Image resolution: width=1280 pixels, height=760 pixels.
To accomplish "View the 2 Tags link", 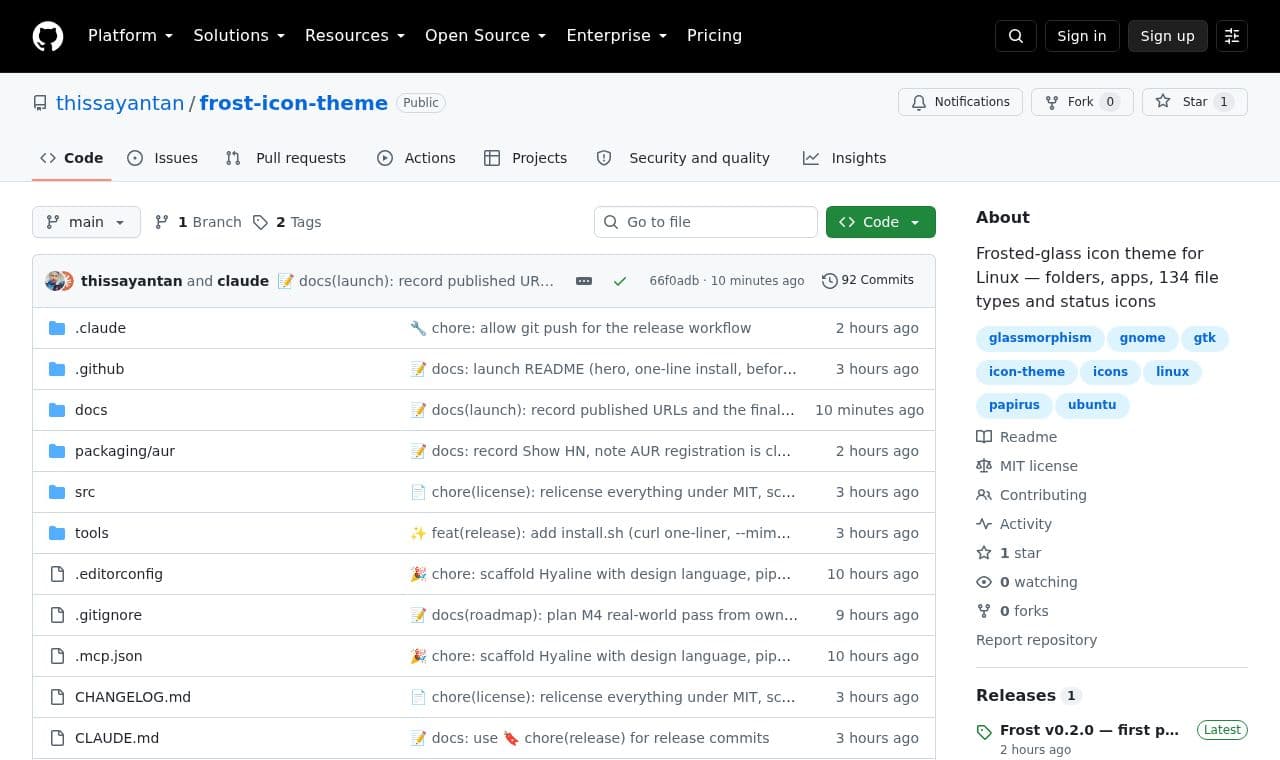I will [x=287, y=222].
